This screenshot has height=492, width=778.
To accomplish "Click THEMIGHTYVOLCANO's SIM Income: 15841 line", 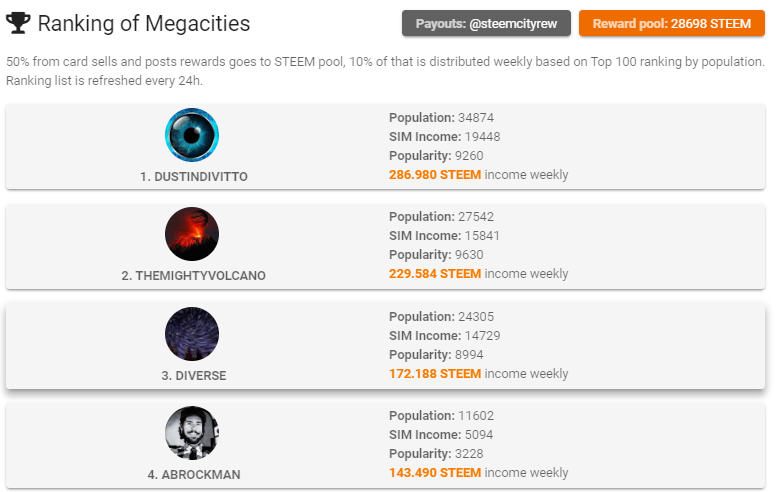I will point(444,236).
